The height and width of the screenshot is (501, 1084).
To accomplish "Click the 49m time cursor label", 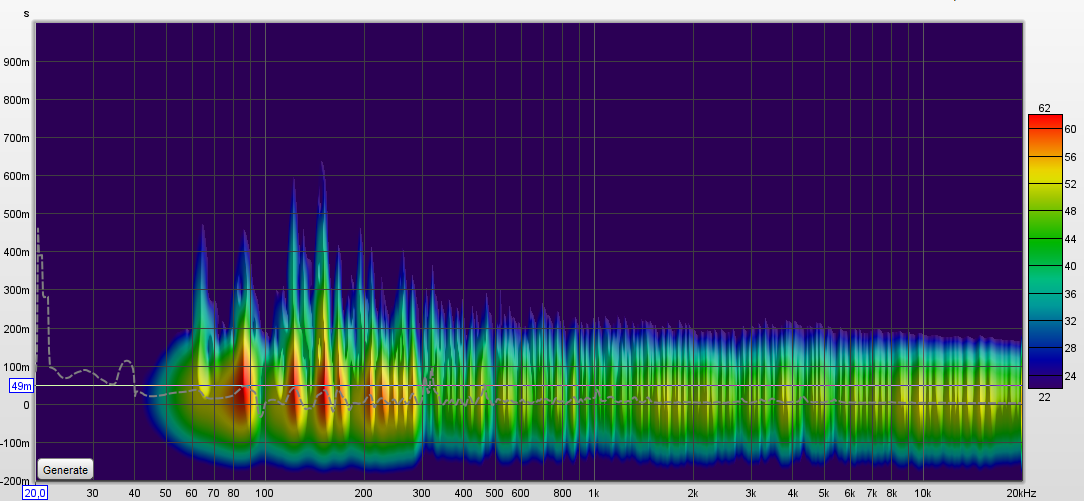I will click(x=21, y=386).
